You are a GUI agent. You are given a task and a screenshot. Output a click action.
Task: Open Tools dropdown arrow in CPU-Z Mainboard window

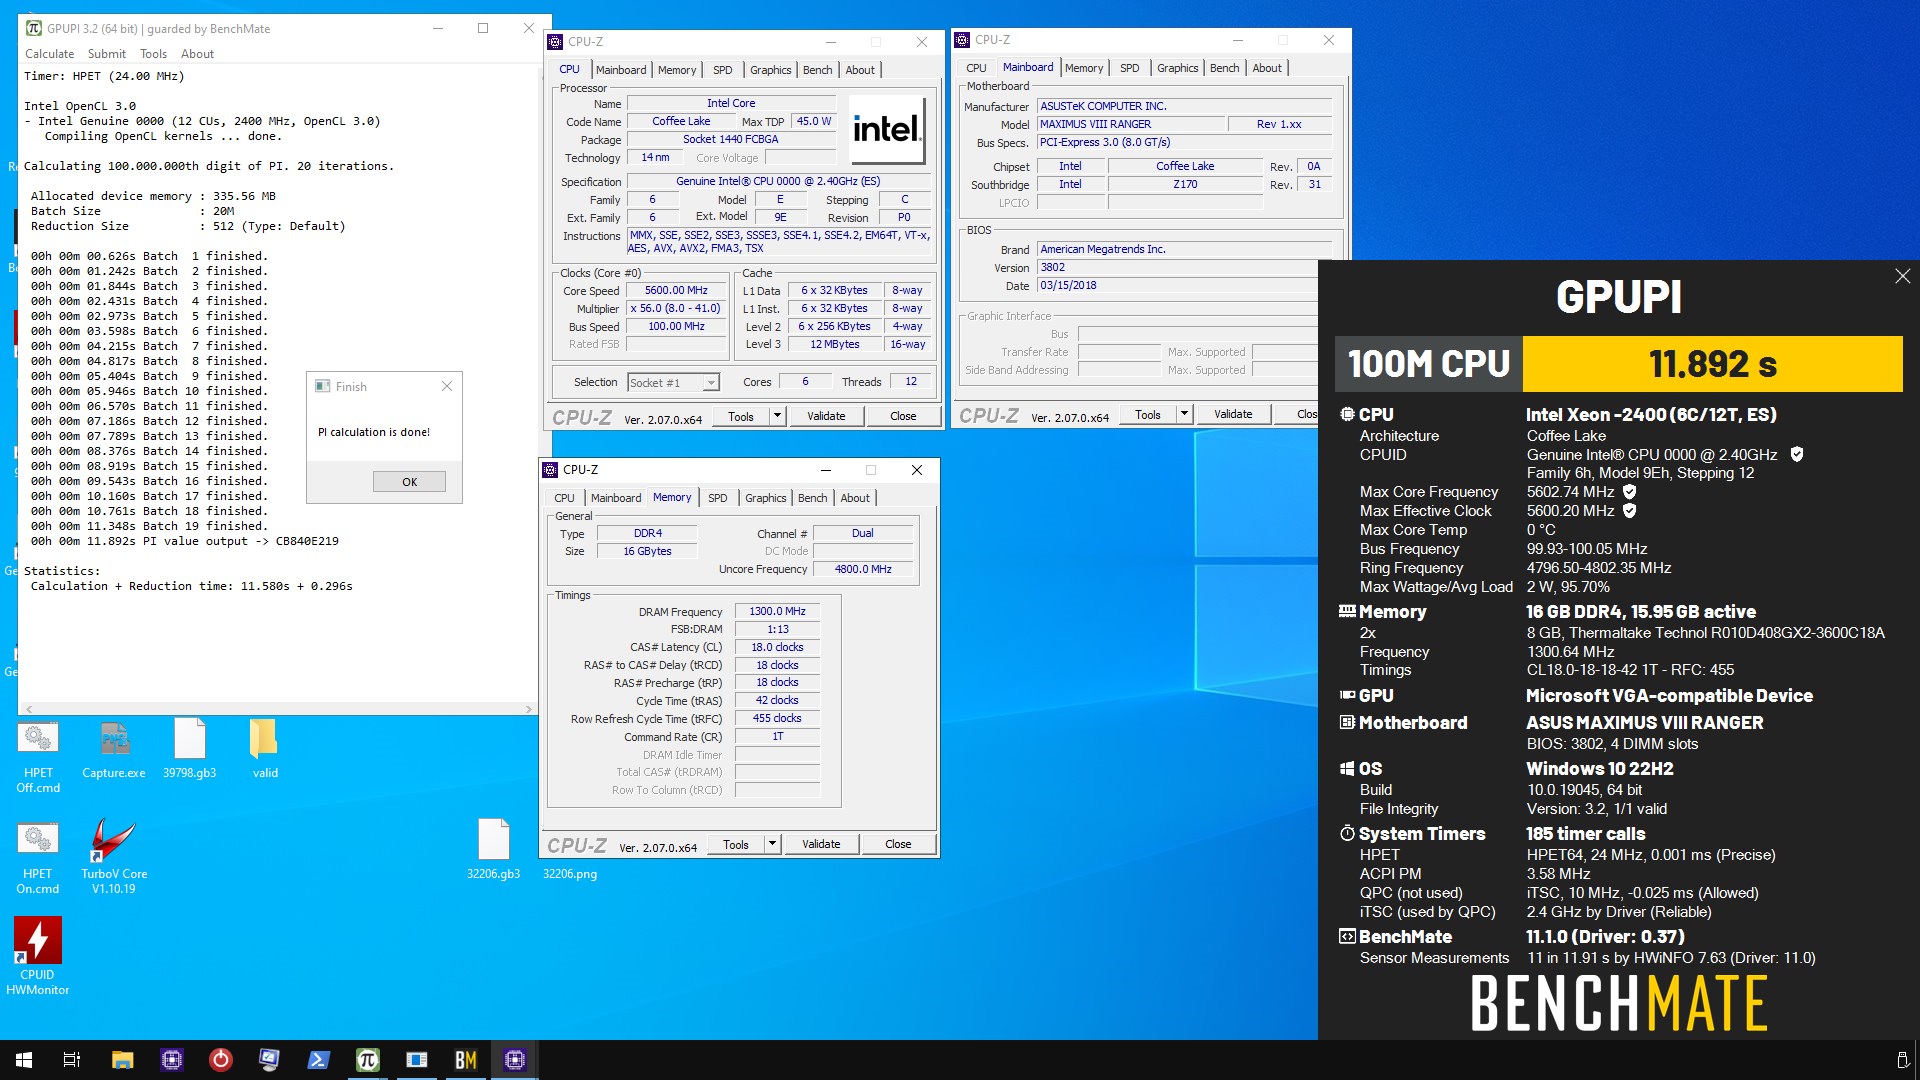[1184, 414]
